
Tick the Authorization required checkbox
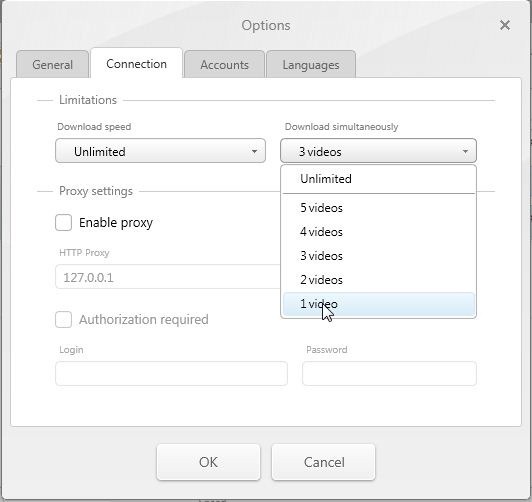pos(63,319)
